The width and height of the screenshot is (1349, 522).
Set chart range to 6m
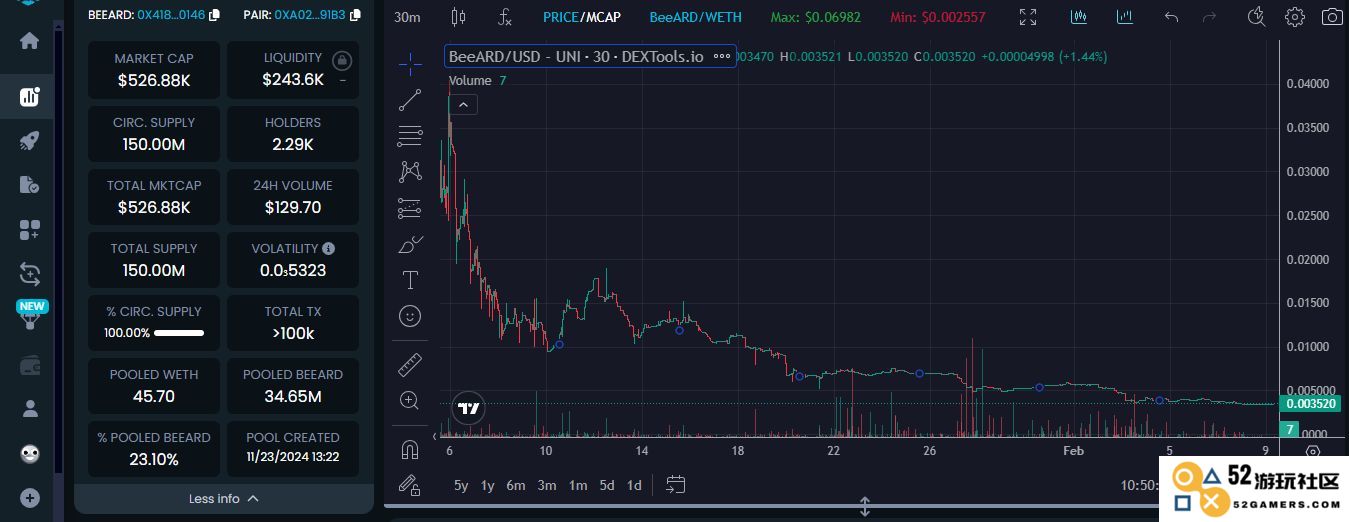pyautogui.click(x=516, y=485)
